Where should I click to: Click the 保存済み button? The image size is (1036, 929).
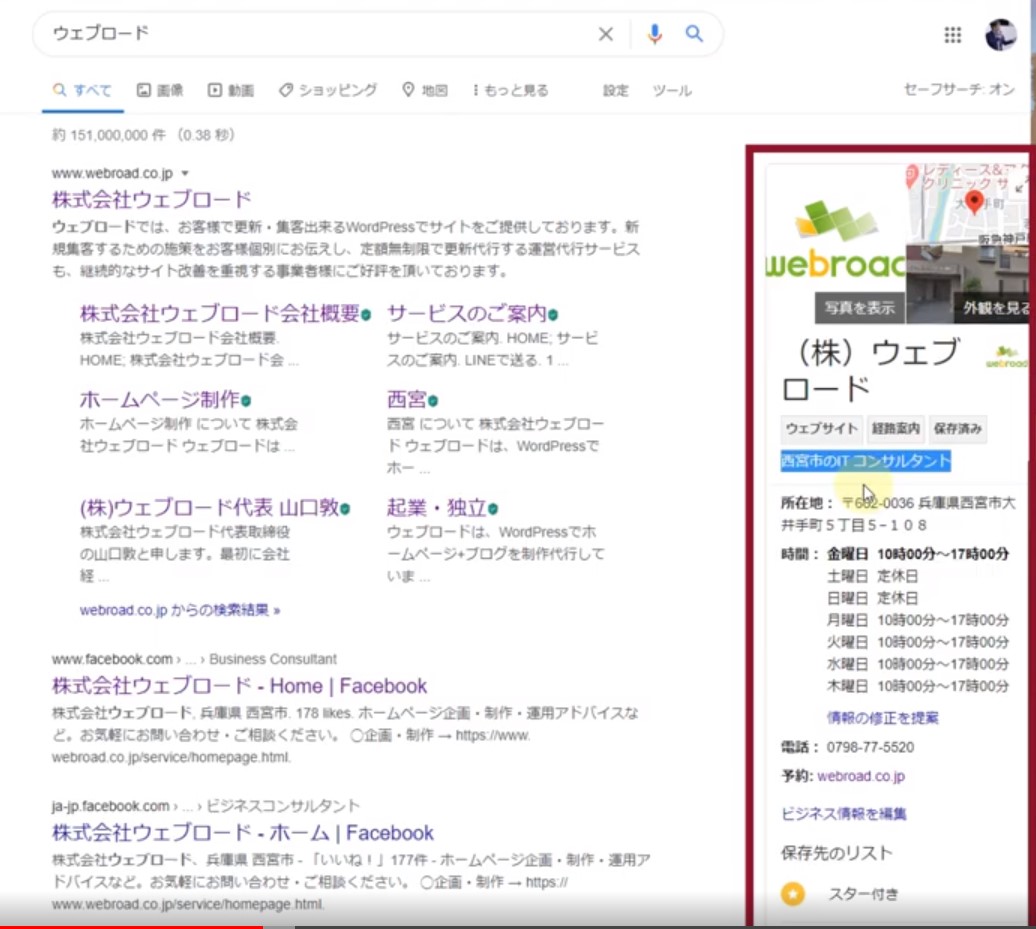(x=958, y=428)
